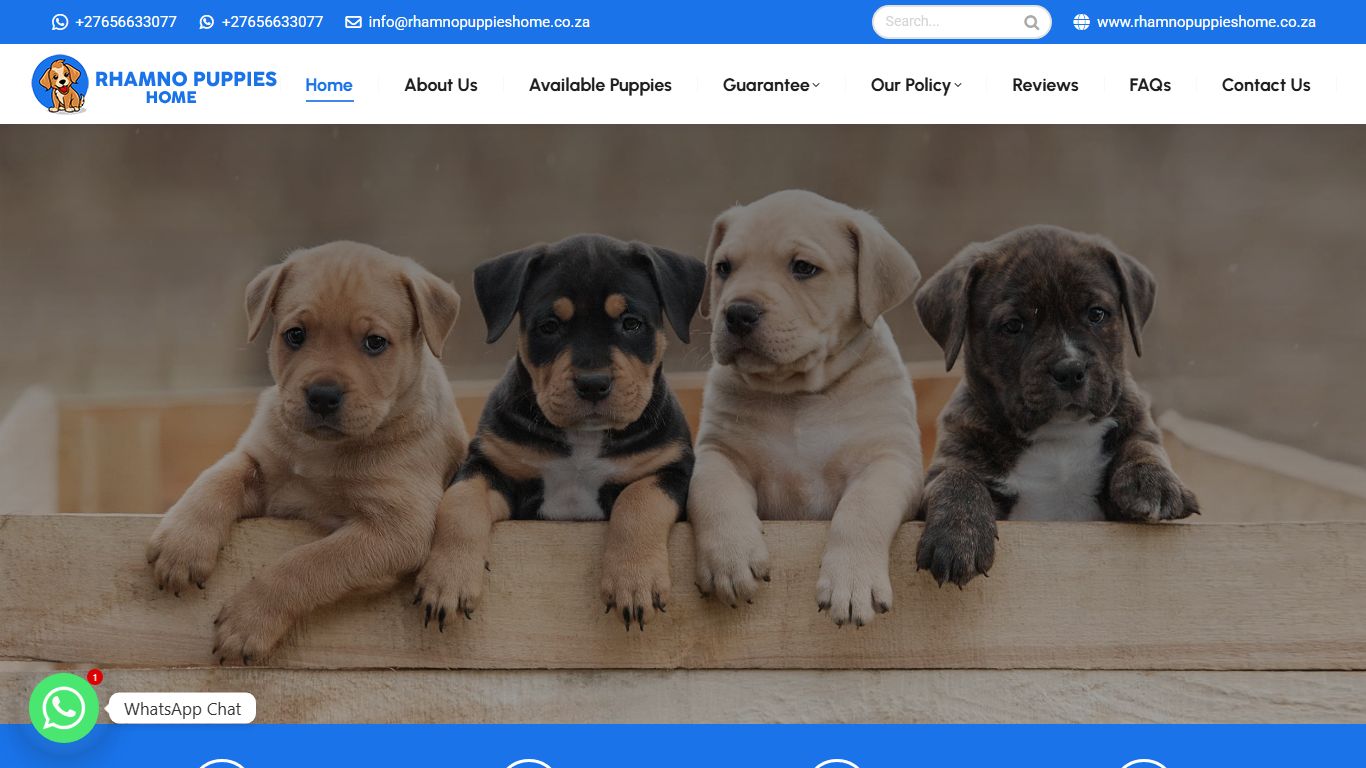
Task: Click the magnifying glass search icon
Action: [x=1031, y=21]
